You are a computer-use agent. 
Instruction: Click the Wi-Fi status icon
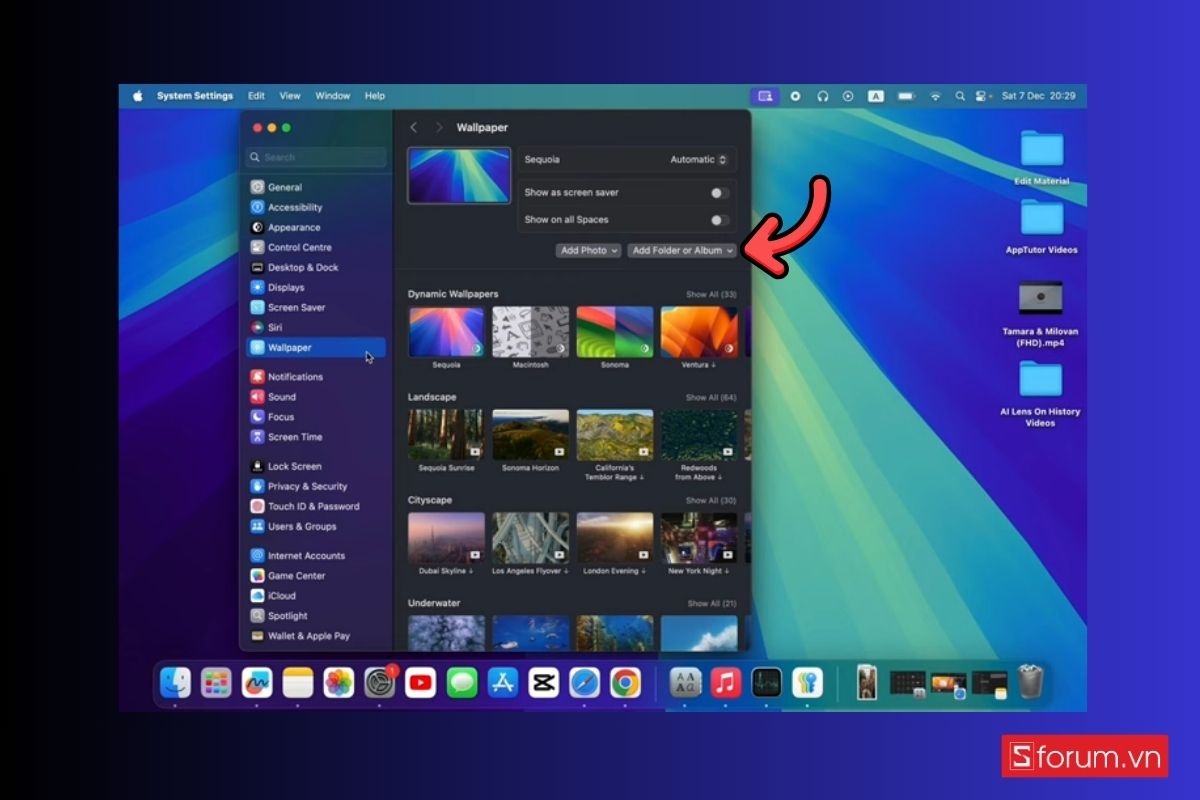point(935,96)
